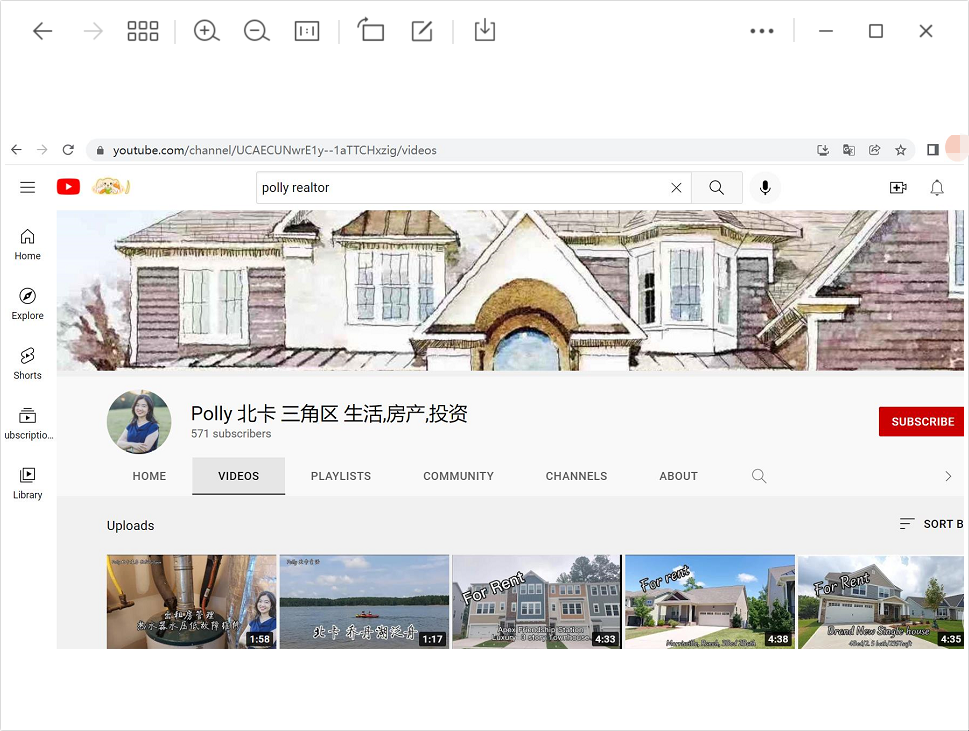Click the YouTube microphone voice search
Image resolution: width=969 pixels, height=731 pixels.
click(765, 187)
